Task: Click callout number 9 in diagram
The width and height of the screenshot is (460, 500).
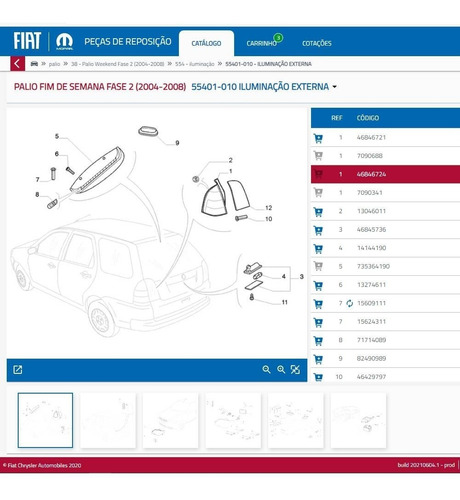Action: (177, 143)
